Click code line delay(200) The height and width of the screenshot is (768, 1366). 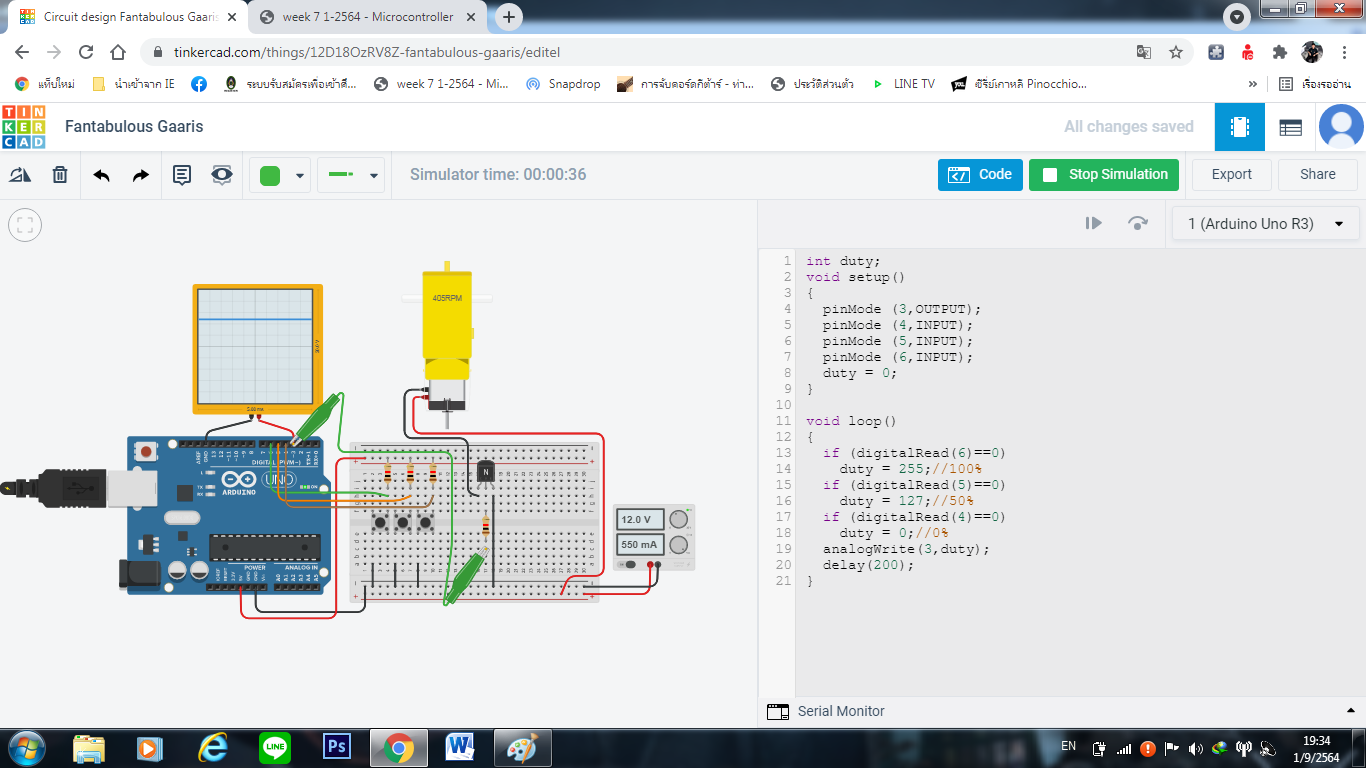pyautogui.click(x=869, y=565)
